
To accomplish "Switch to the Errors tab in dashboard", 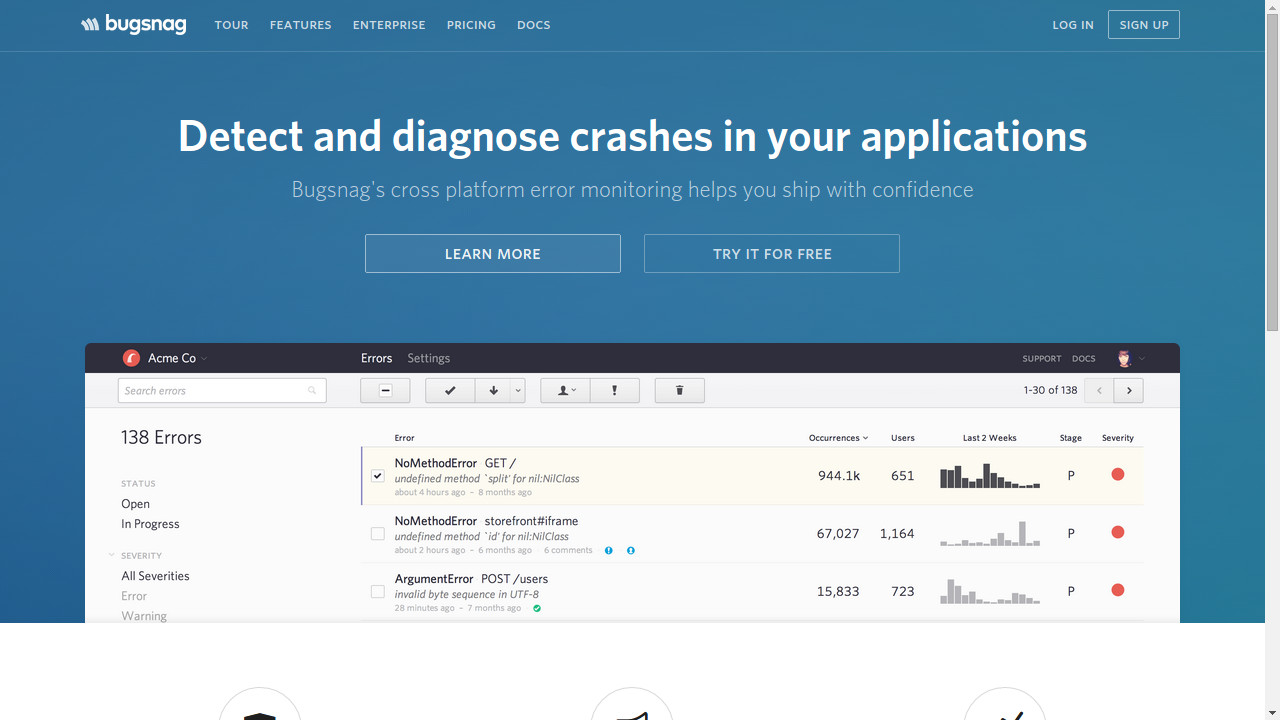I will click(377, 358).
